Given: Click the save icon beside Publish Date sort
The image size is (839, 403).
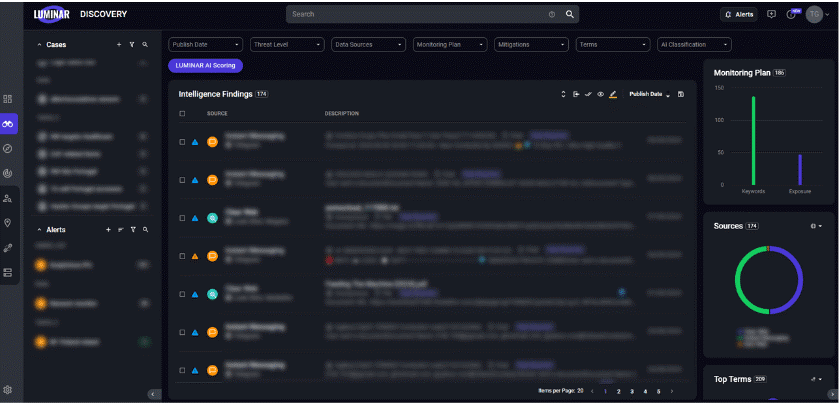Looking at the screenshot, I should pos(681,94).
